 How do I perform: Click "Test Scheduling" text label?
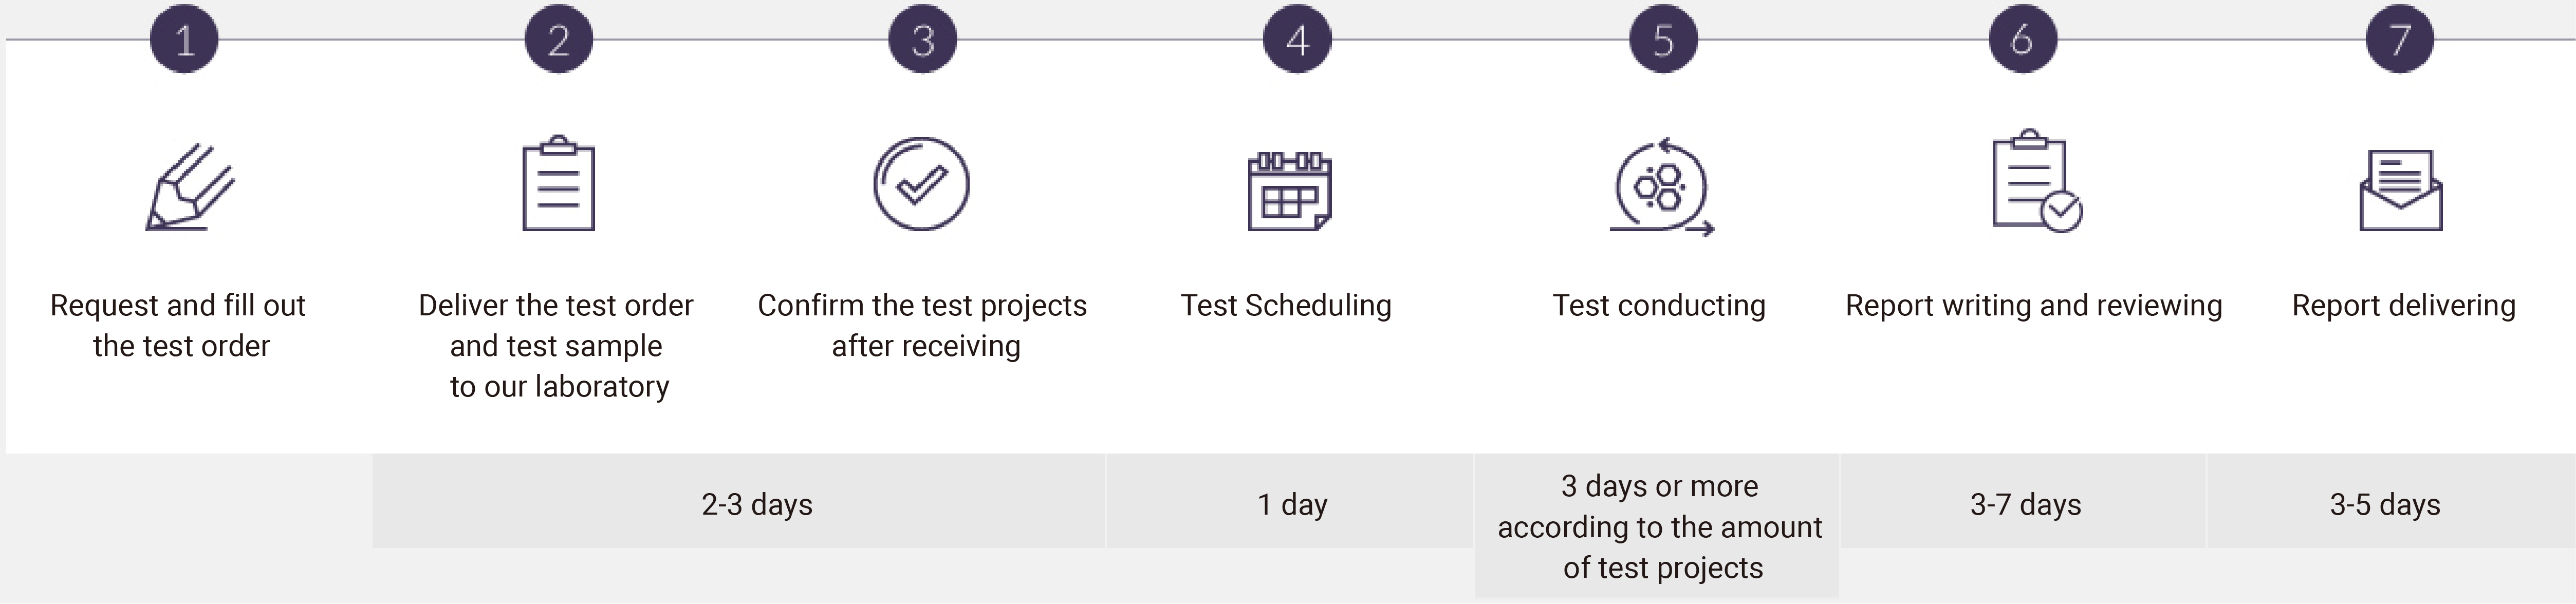coord(1286,305)
